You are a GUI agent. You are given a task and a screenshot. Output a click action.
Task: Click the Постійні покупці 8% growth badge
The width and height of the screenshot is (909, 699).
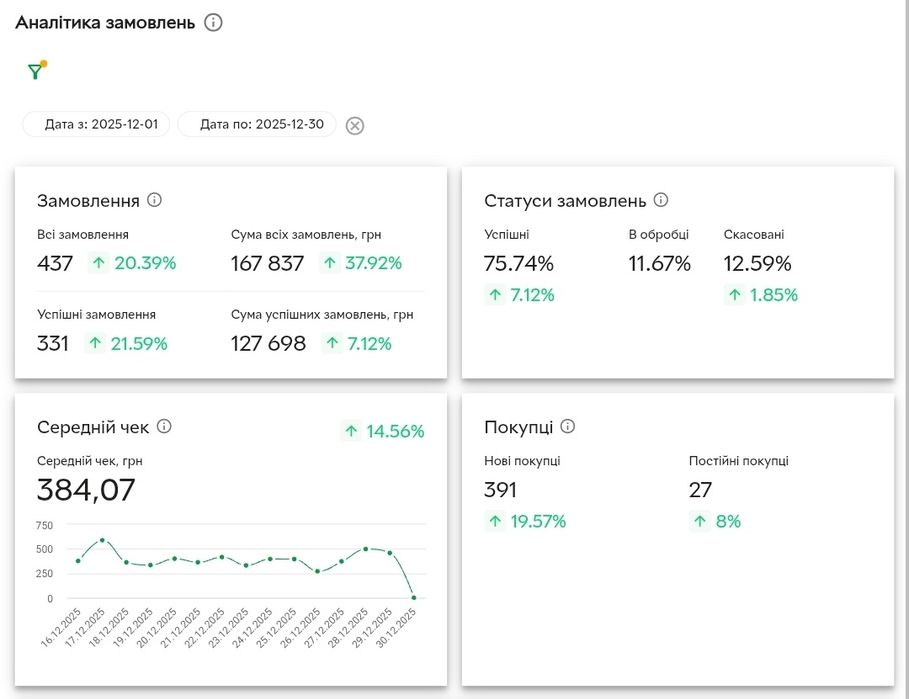716,521
